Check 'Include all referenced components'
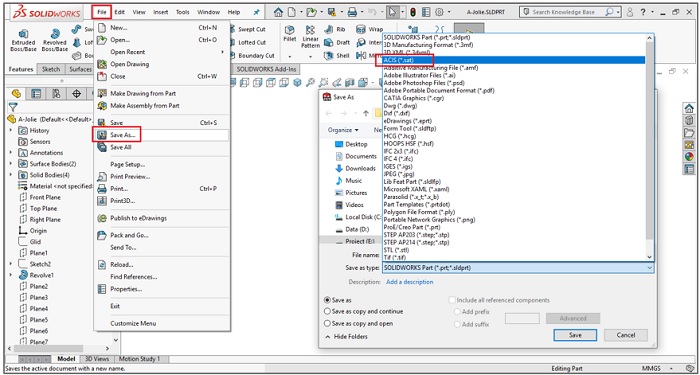Image resolution: width=700 pixels, height=375 pixels. [452, 300]
